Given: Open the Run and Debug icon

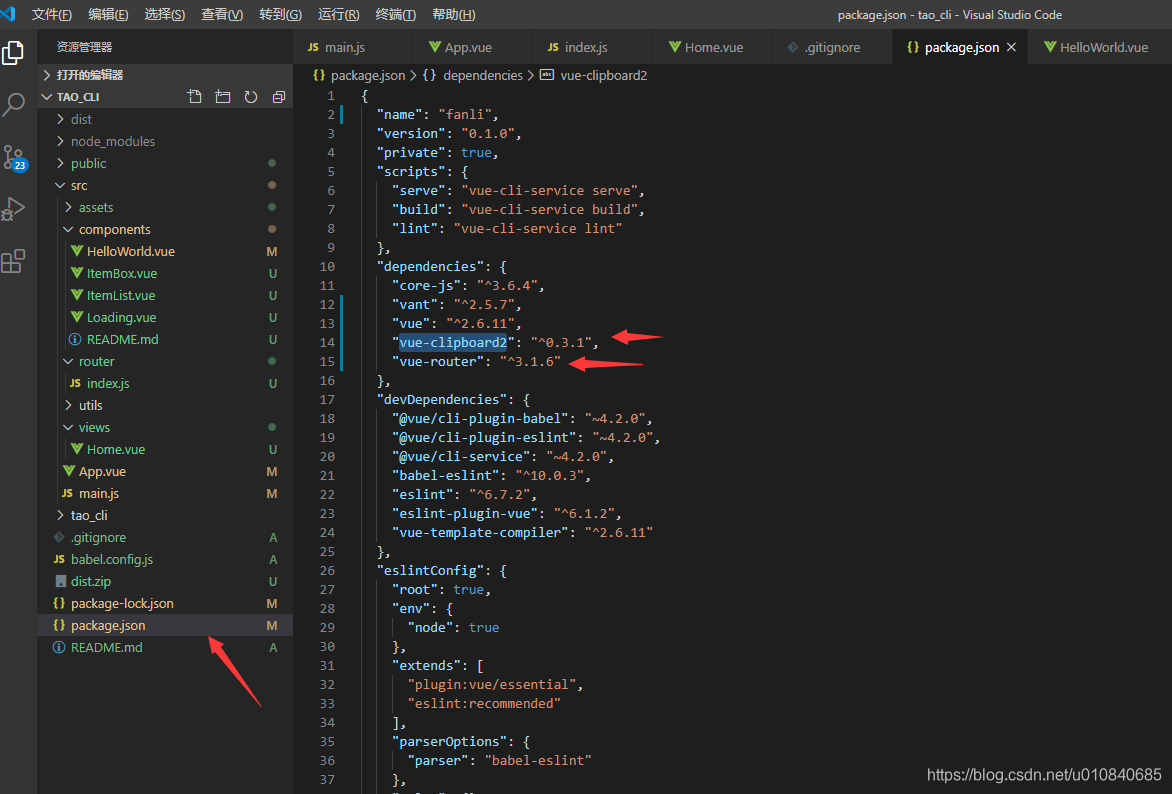Looking at the screenshot, I should click(x=13, y=209).
